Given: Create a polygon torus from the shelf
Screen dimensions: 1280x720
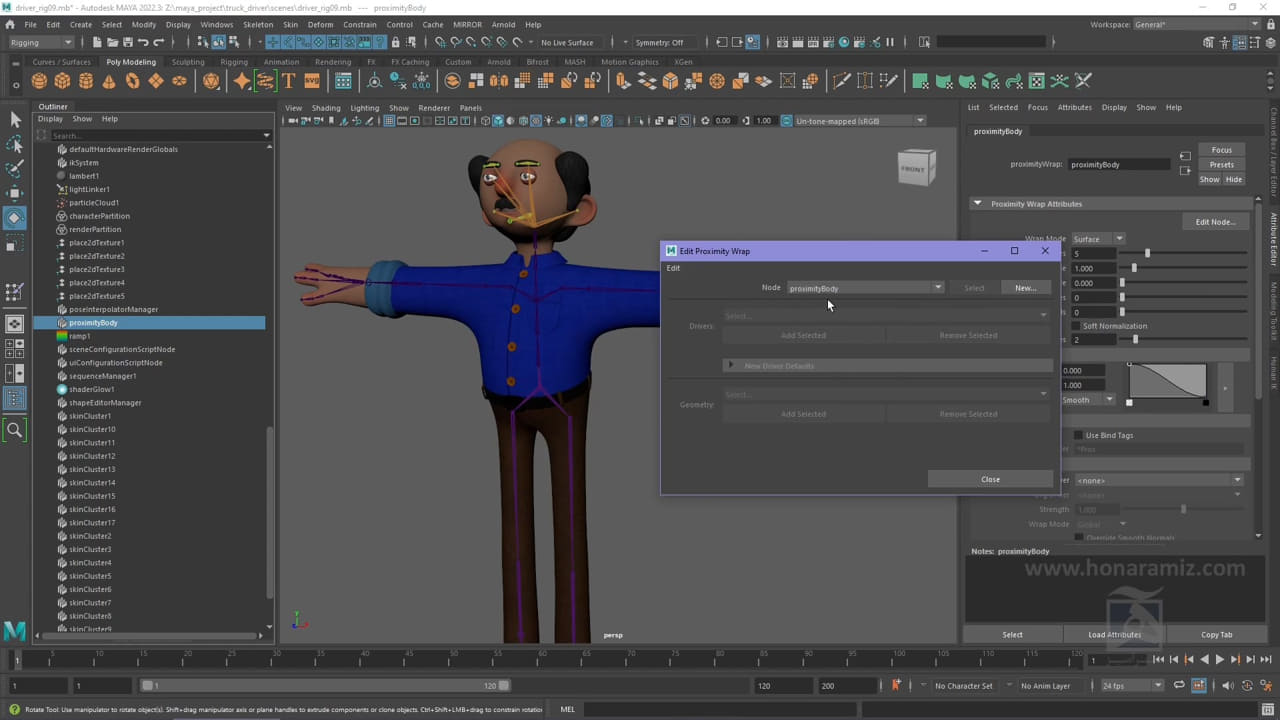Looking at the screenshot, I should tap(132, 81).
